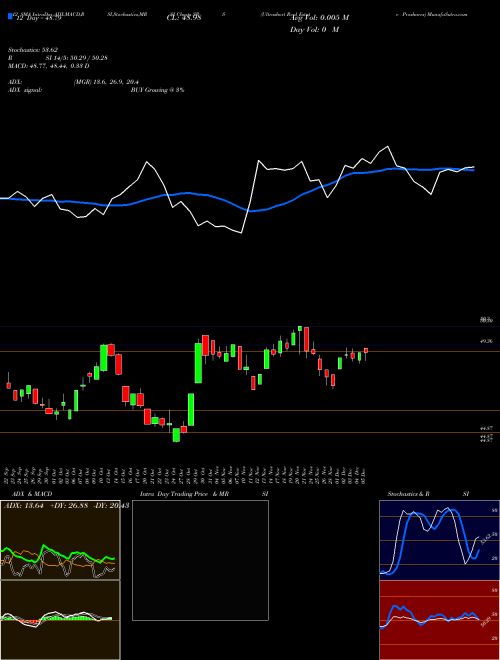Click the lowest green candlestick at the chart bottom

tap(176, 435)
